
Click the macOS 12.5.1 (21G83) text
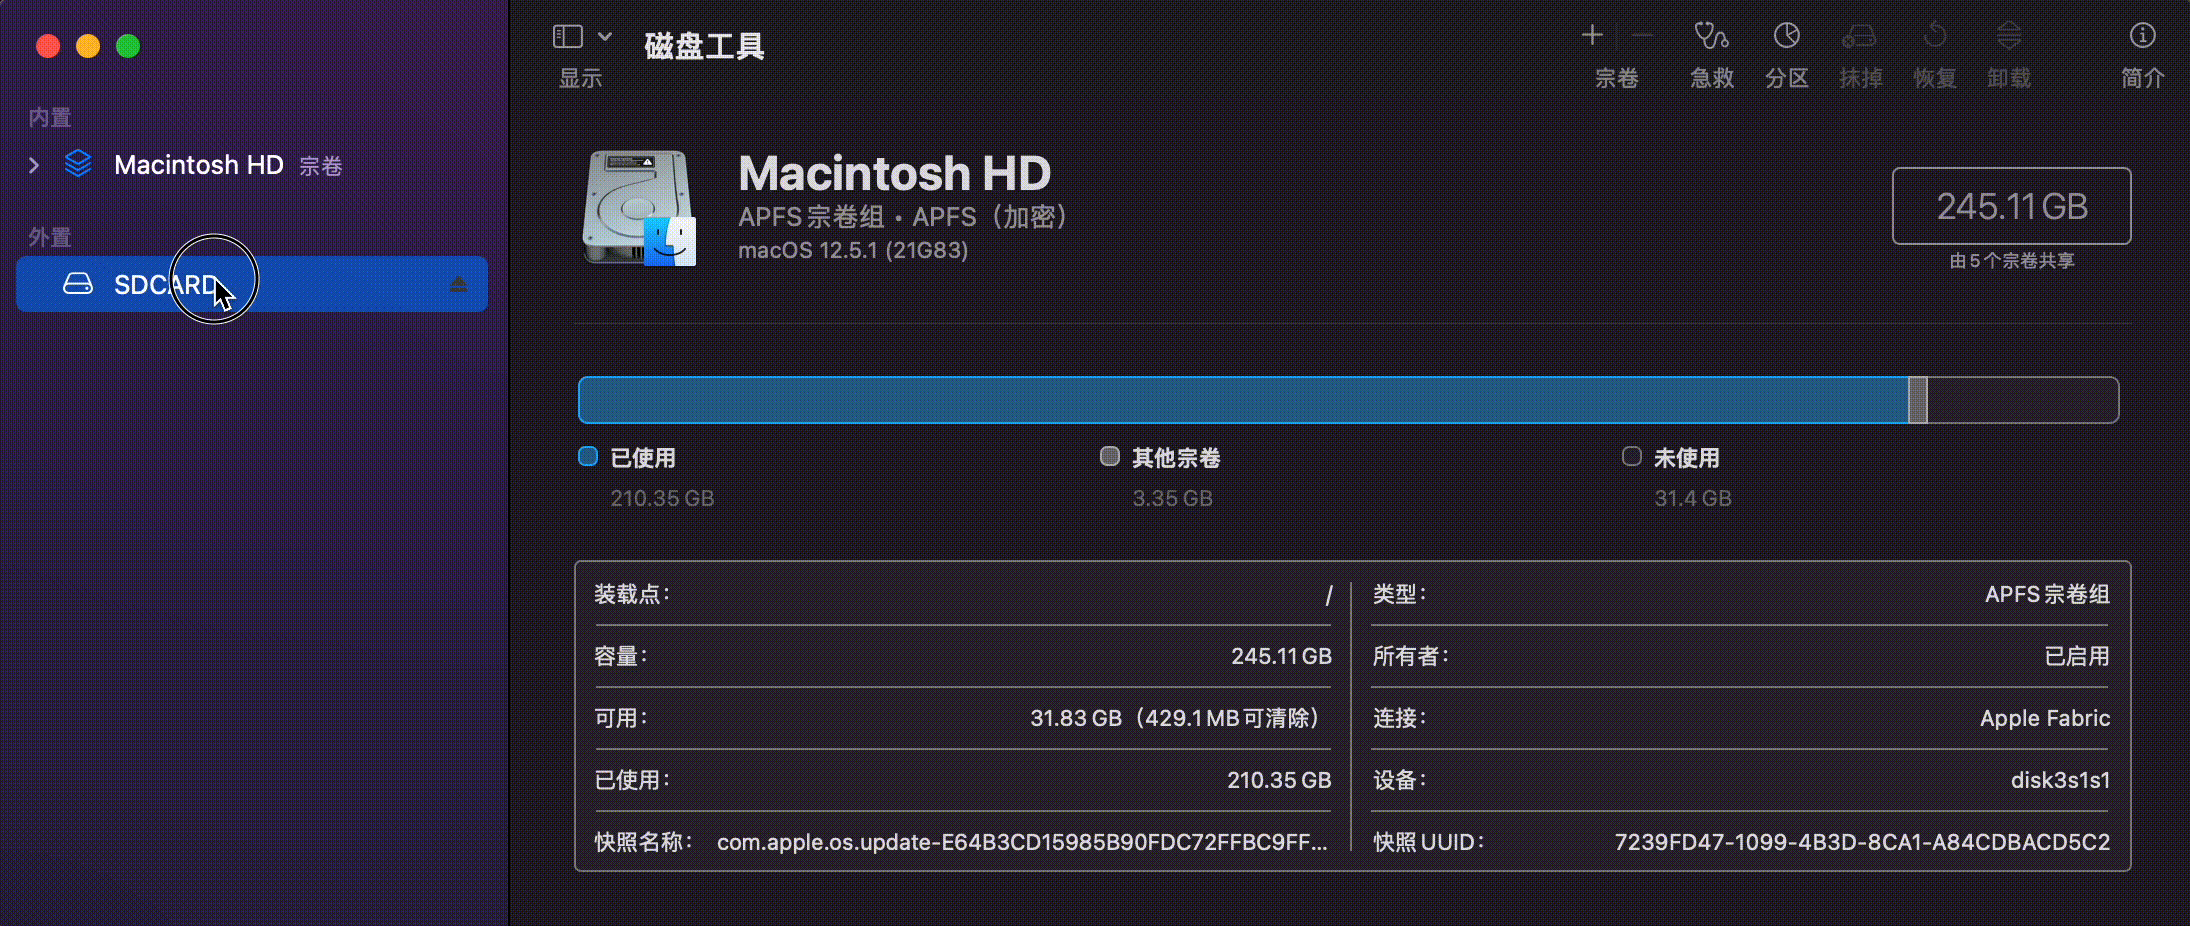853,250
